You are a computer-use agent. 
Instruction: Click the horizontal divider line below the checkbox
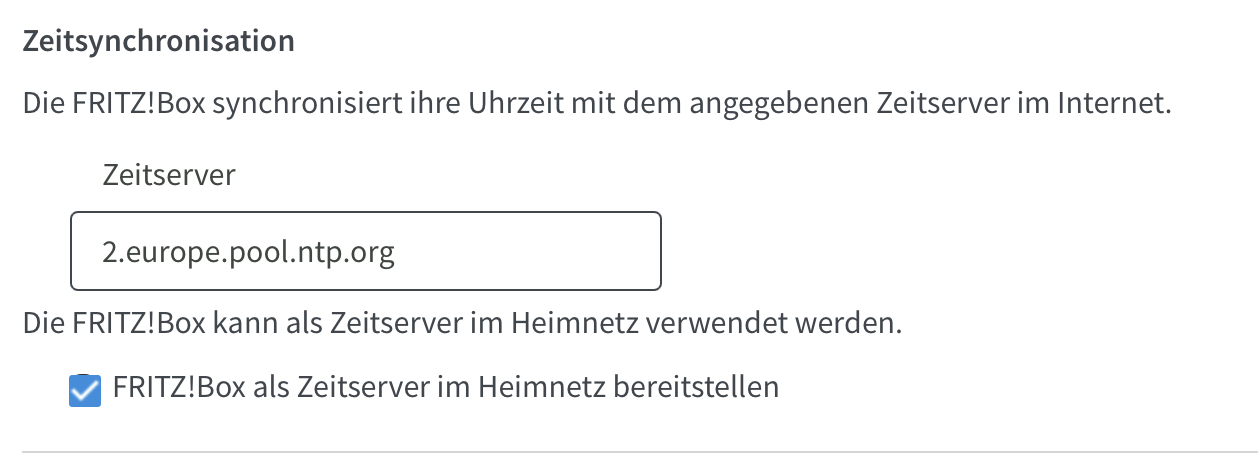(x=629, y=452)
